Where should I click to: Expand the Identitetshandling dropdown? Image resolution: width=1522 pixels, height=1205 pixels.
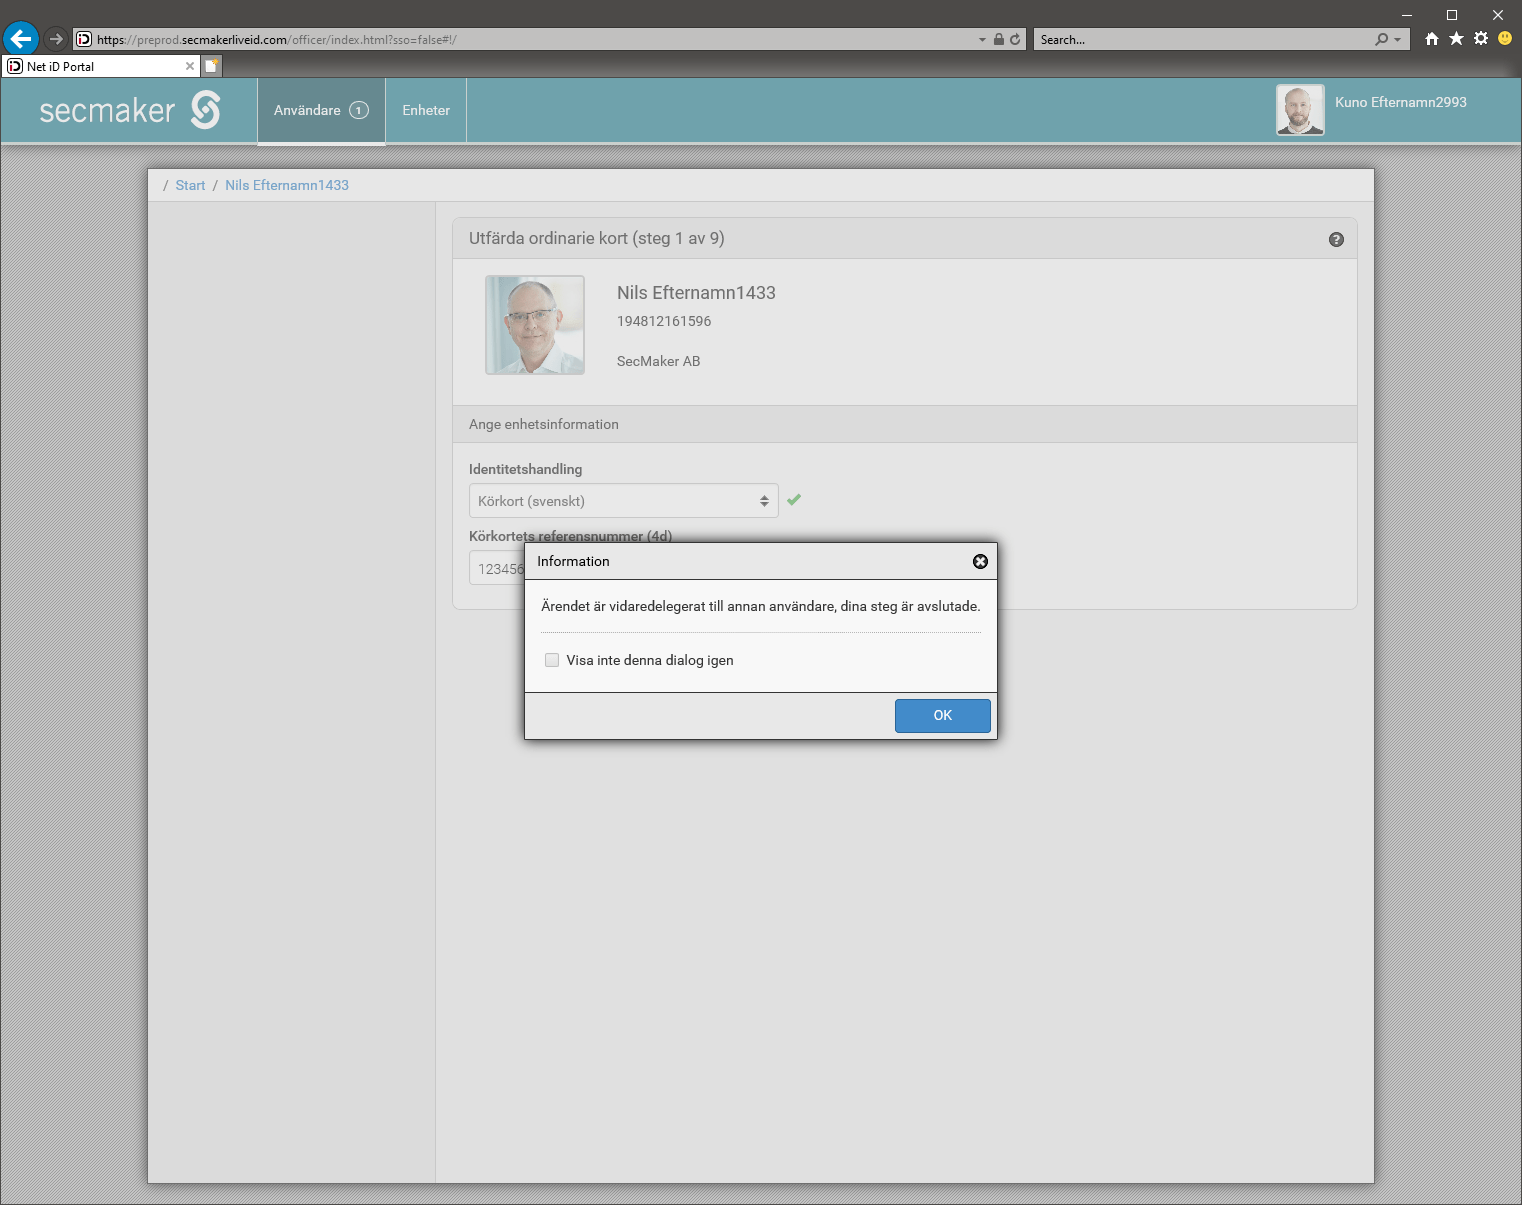pos(623,501)
